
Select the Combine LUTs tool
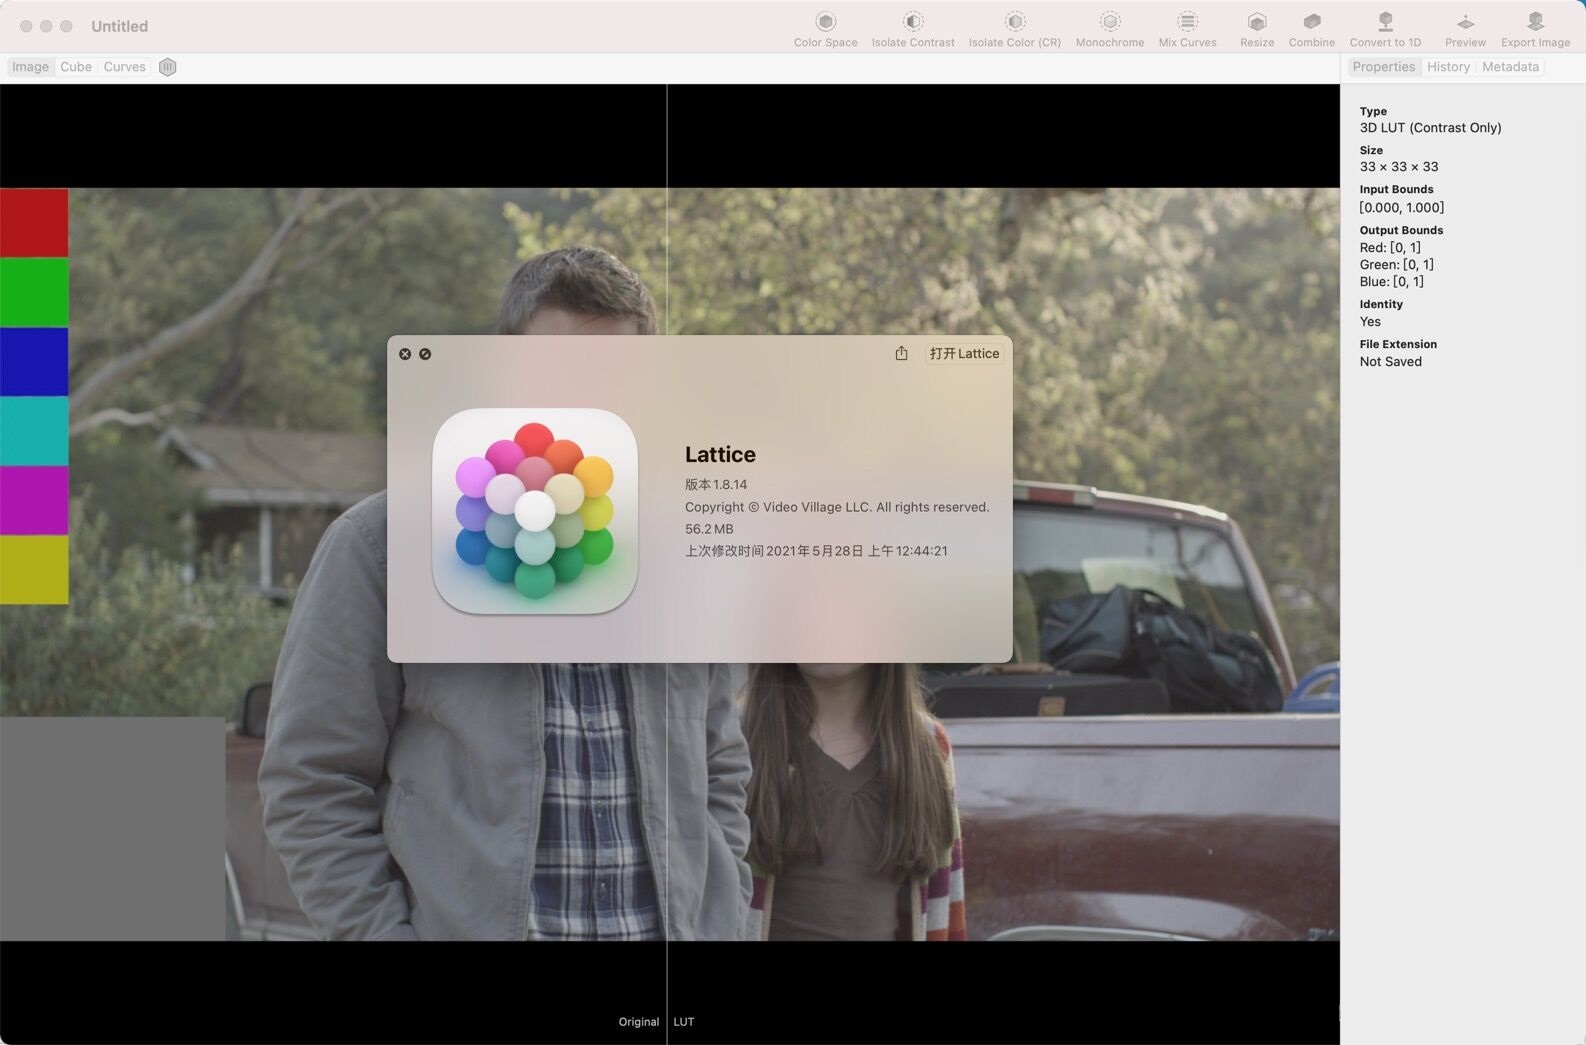click(1311, 29)
